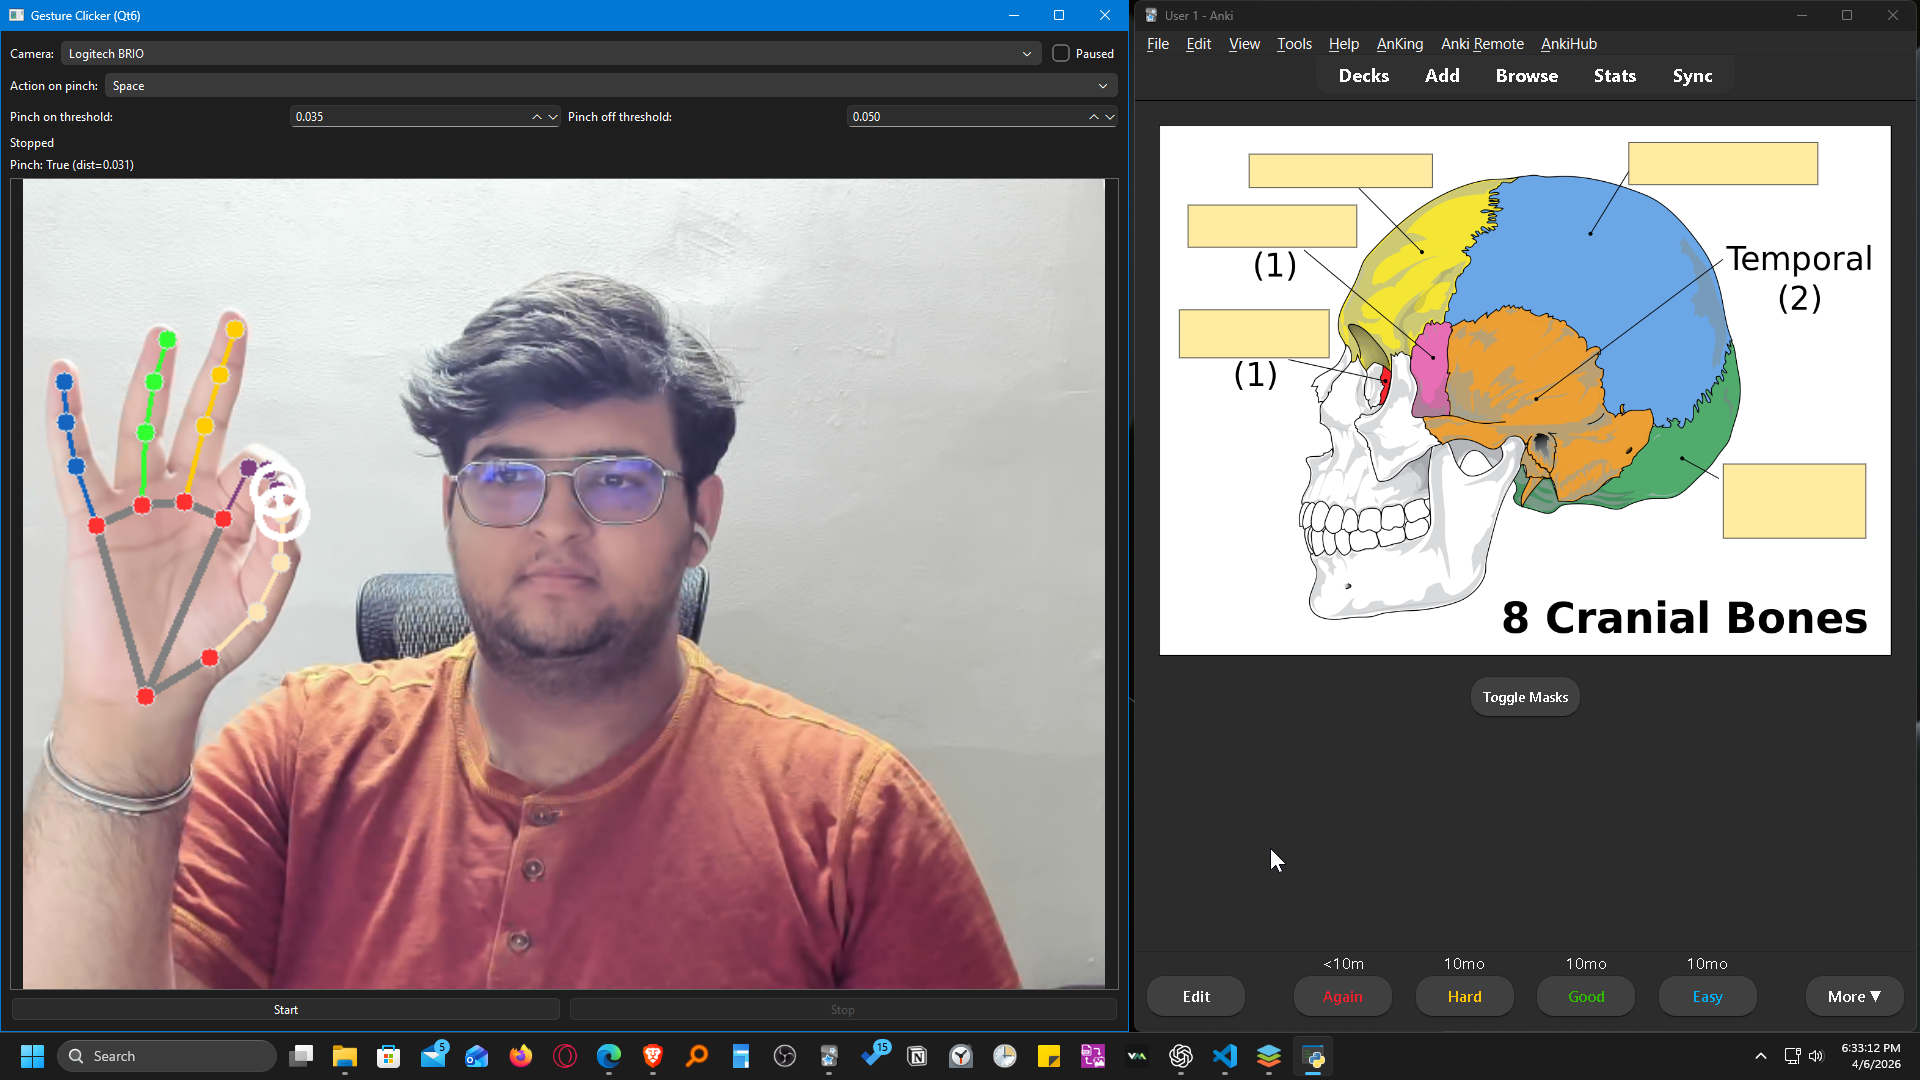Open the AnKing menu
This screenshot has width=1920, height=1080.
pos(1399,44)
